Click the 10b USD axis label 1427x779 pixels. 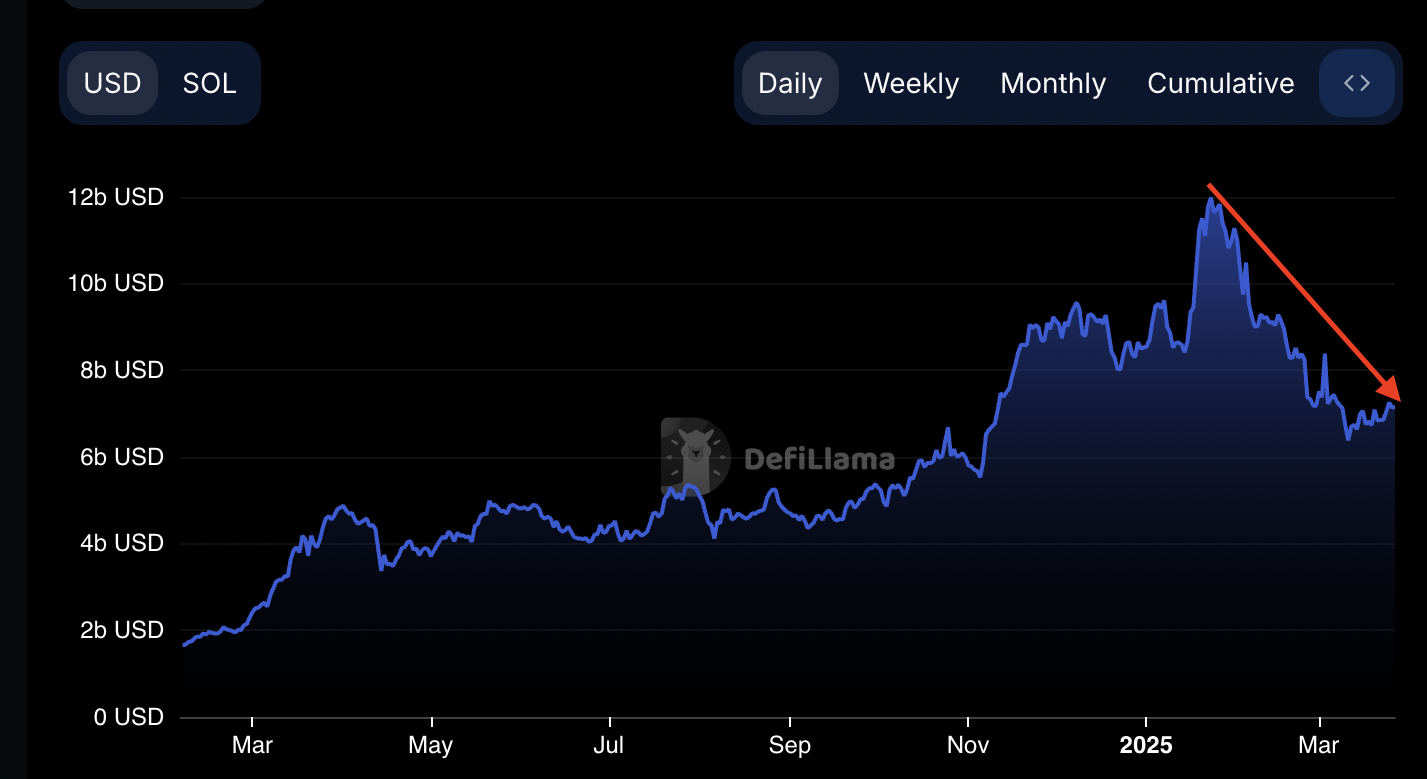(115, 284)
